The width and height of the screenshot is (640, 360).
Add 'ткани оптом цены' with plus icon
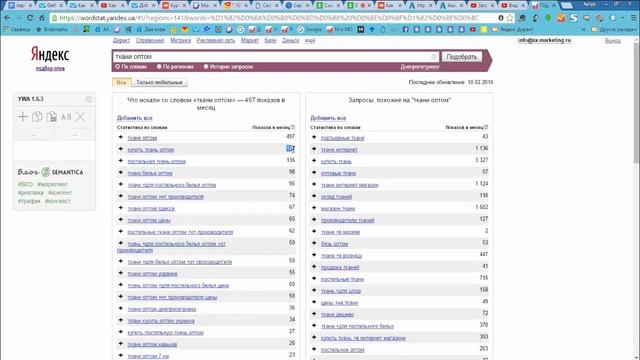point(120,220)
